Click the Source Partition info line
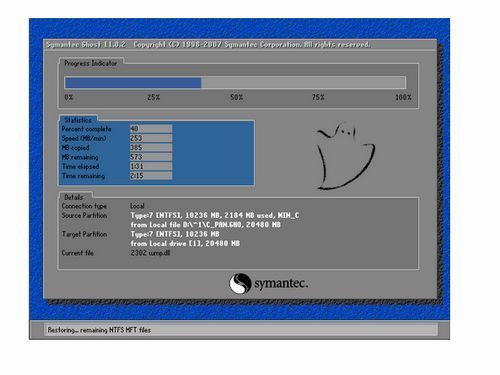The height and width of the screenshot is (375, 500). point(215,215)
